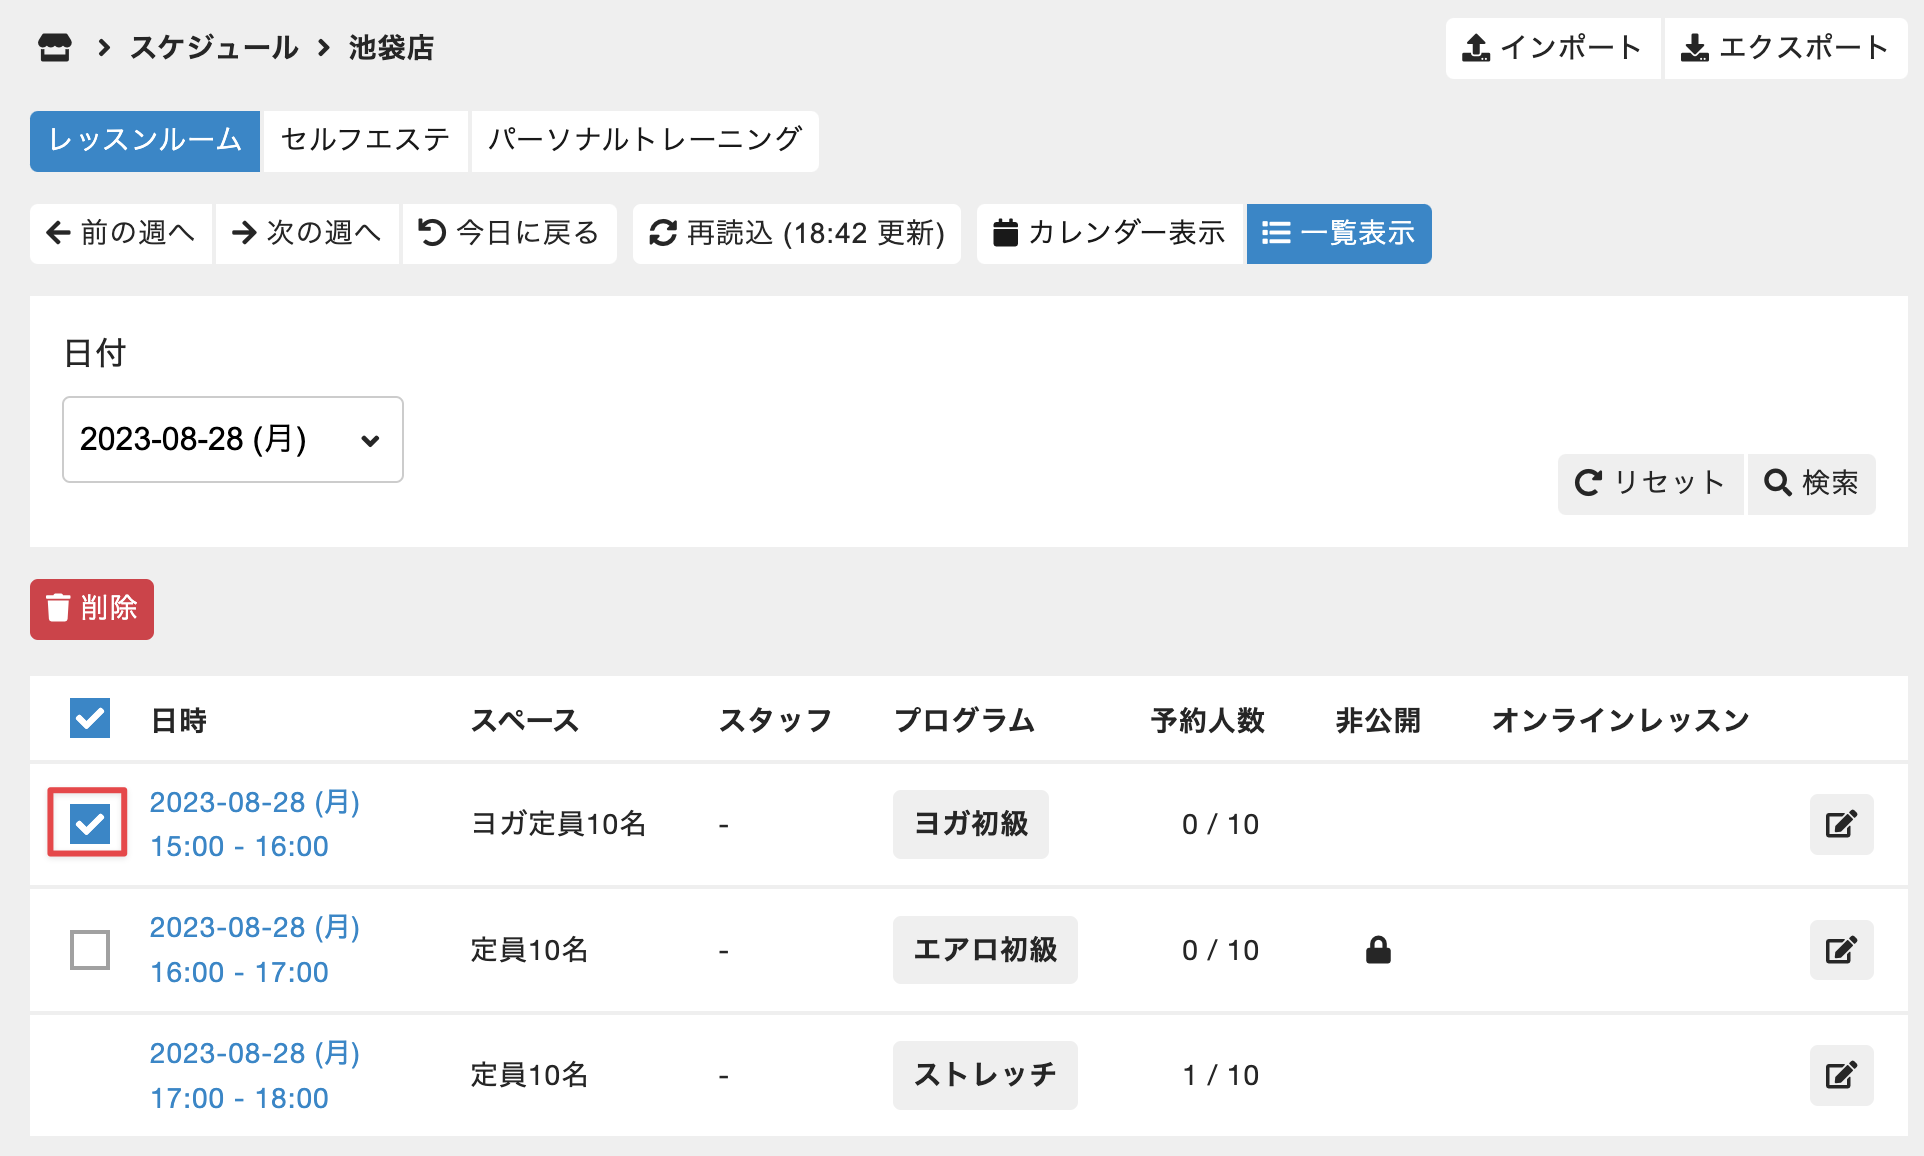Switch to カレンダー表示 view
This screenshot has height=1156, width=1924.
pos(1109,233)
